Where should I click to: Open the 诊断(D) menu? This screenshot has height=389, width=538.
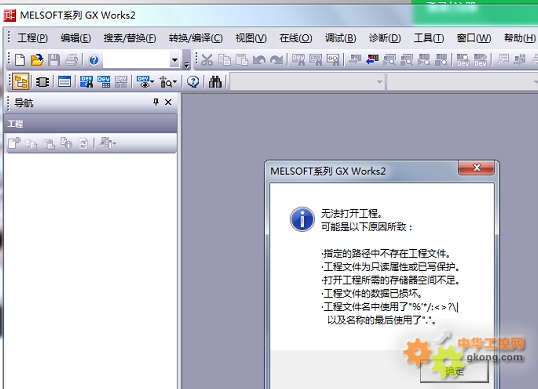point(385,38)
